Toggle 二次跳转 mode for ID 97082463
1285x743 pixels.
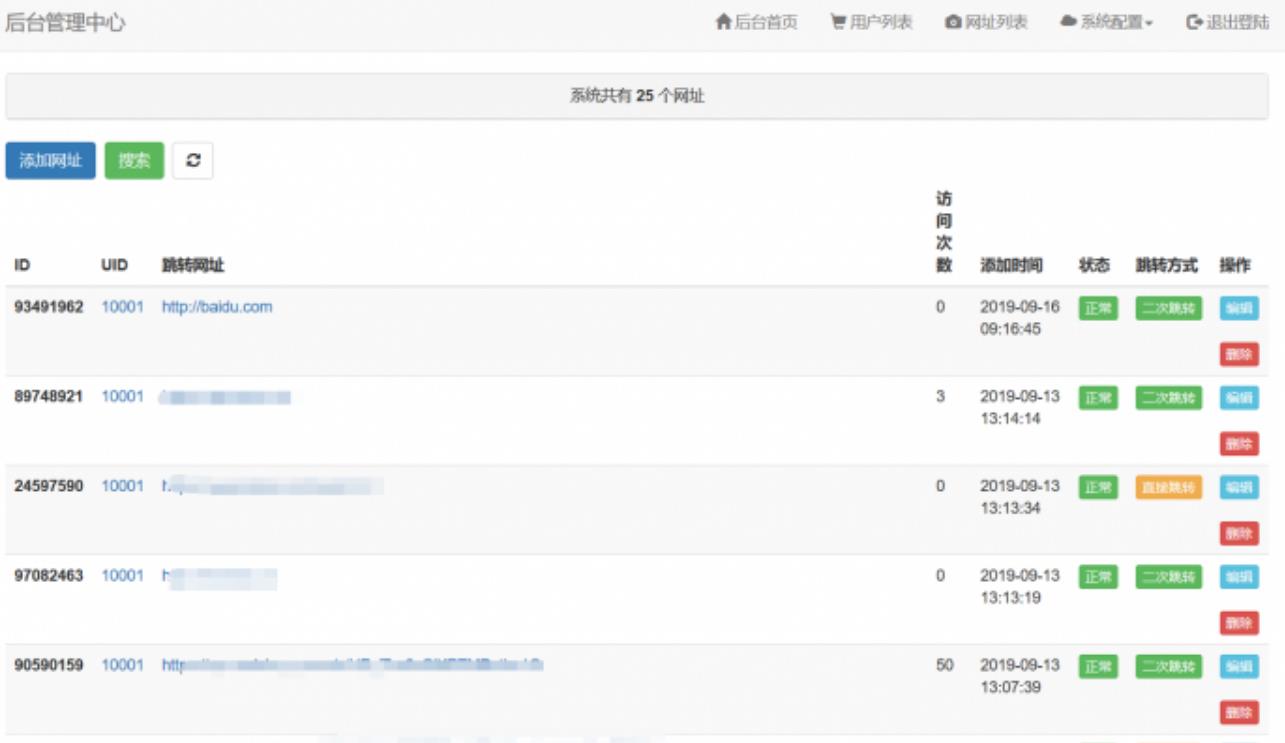pos(1168,577)
